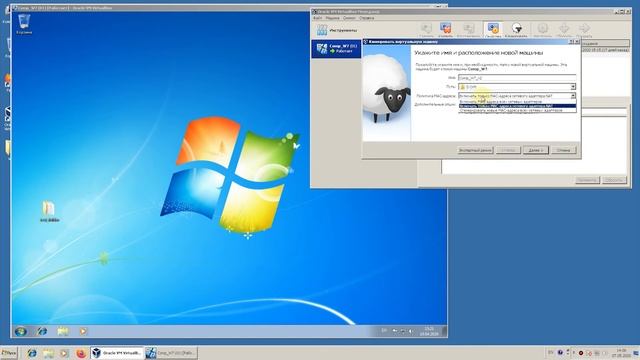Click the blue help icon in host system tray
The image size is (640, 360).
[x=560, y=352]
